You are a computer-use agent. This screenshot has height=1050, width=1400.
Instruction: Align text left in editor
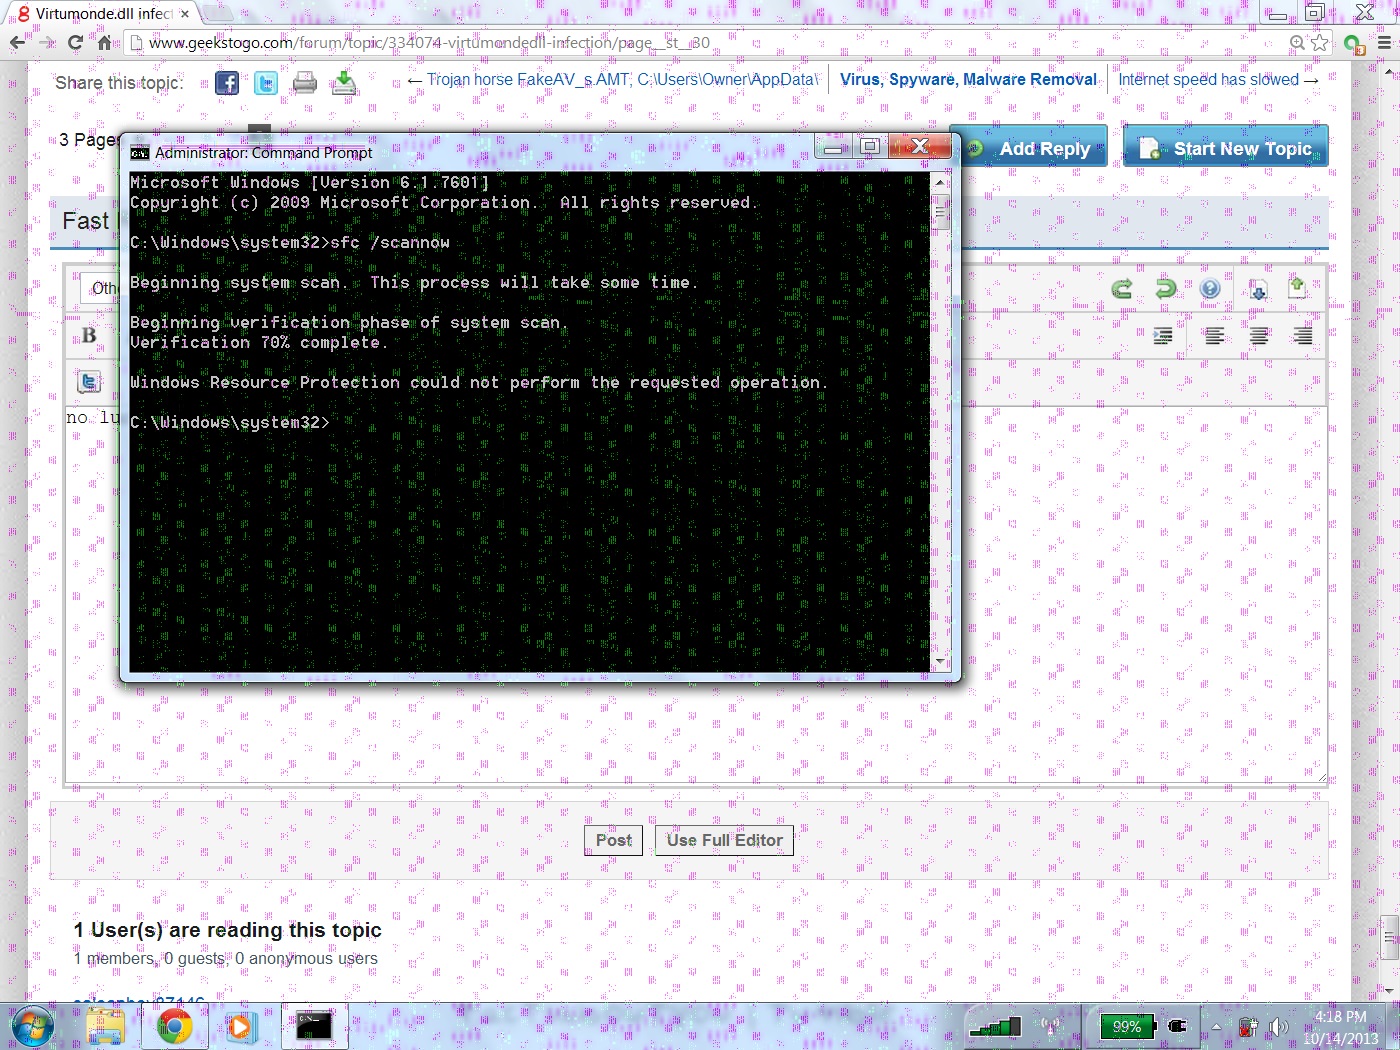tap(1214, 336)
